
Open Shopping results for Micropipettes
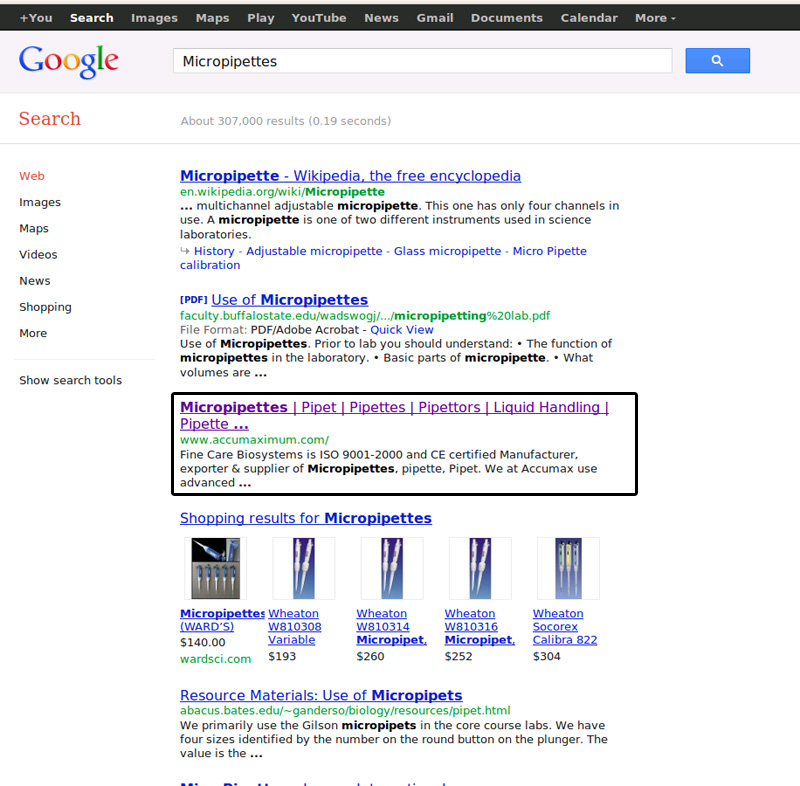click(x=306, y=518)
